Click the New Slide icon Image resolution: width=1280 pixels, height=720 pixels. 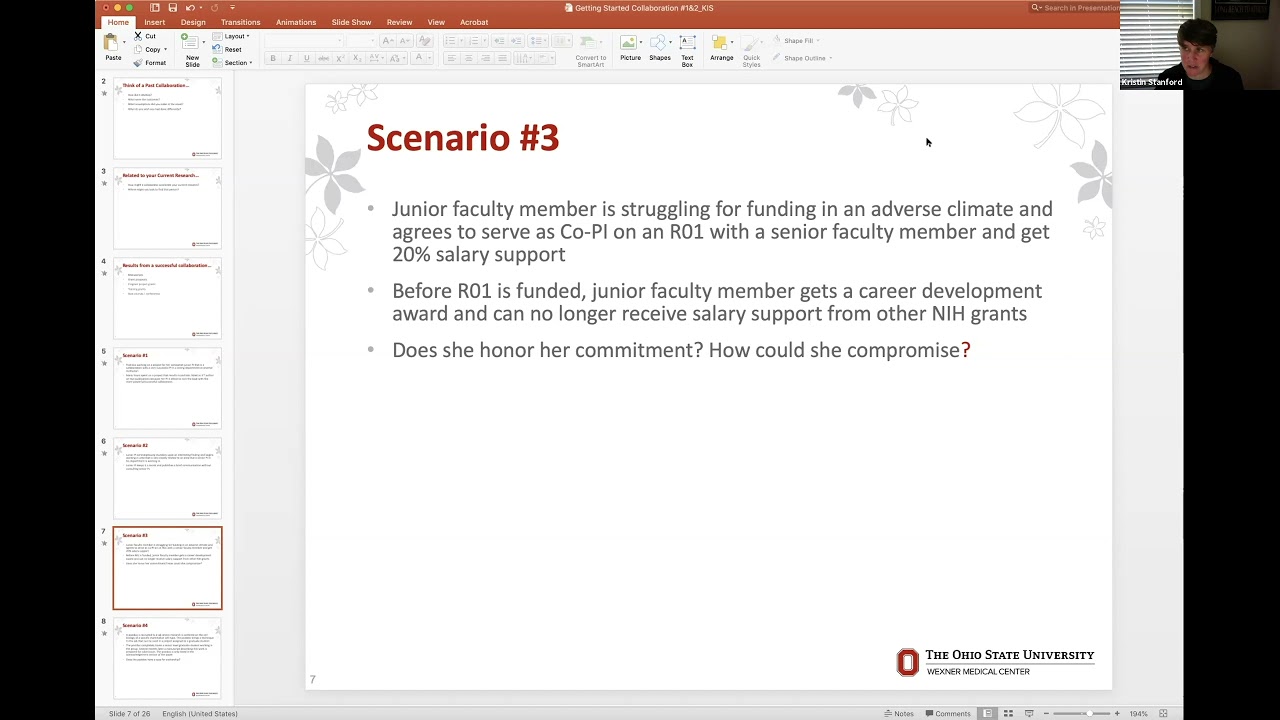190,43
